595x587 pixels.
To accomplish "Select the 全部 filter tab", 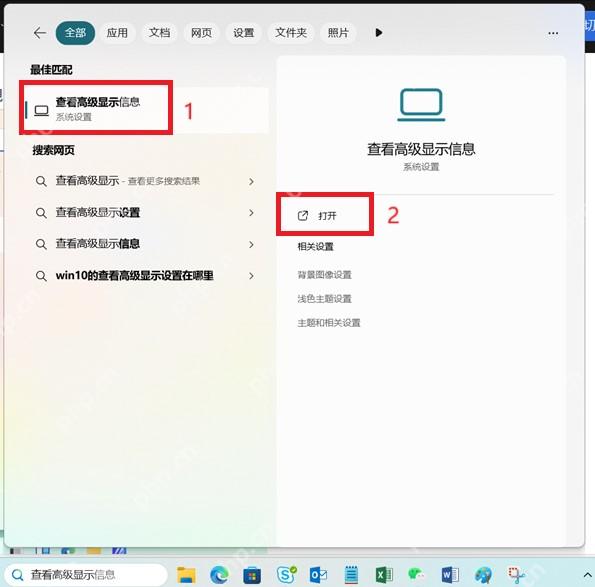I will pyautogui.click(x=75, y=33).
